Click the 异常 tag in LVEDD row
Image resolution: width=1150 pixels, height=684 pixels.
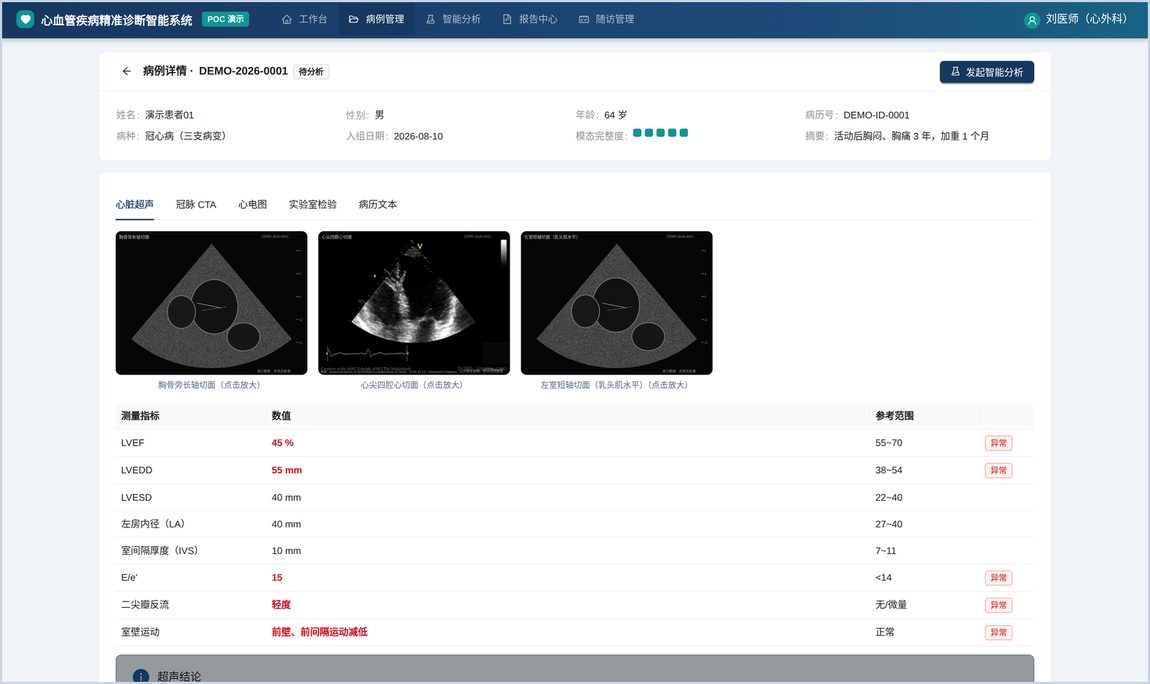tap(998, 471)
